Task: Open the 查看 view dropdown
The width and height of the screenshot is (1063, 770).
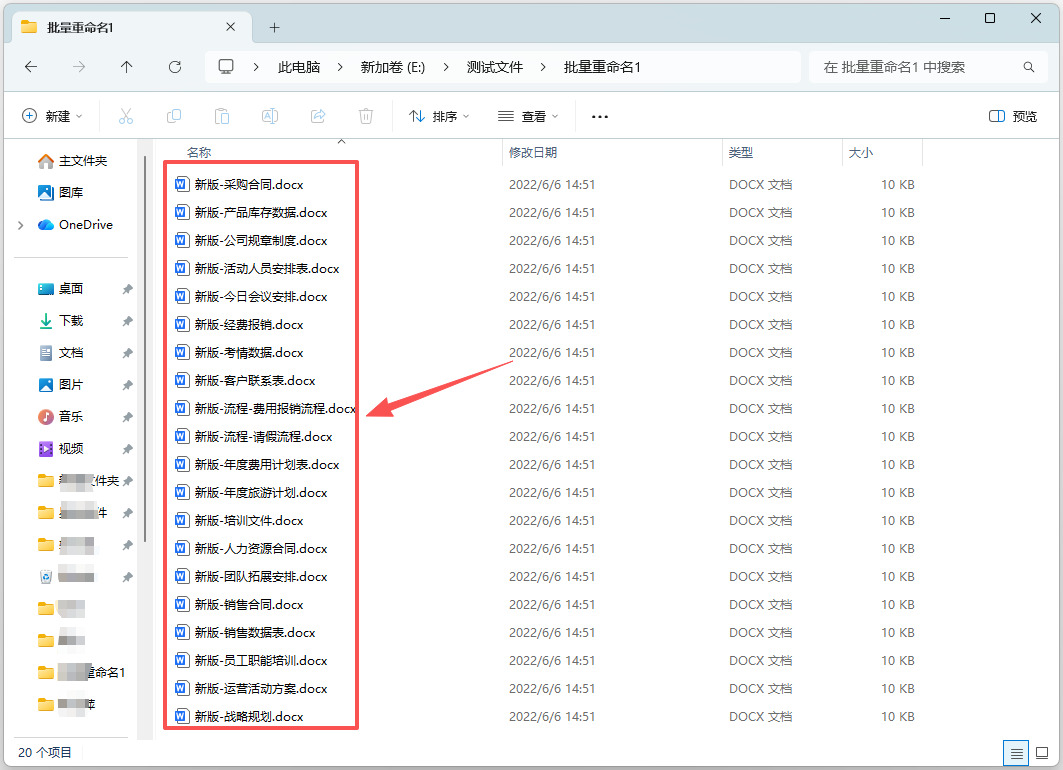Action: [528, 117]
